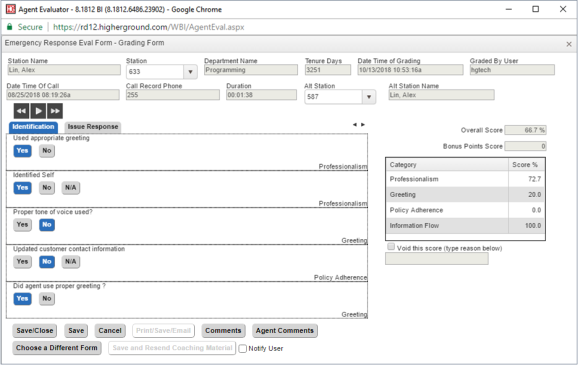Switch to the Identification tab
This screenshot has width=578, height=365.
33,127
